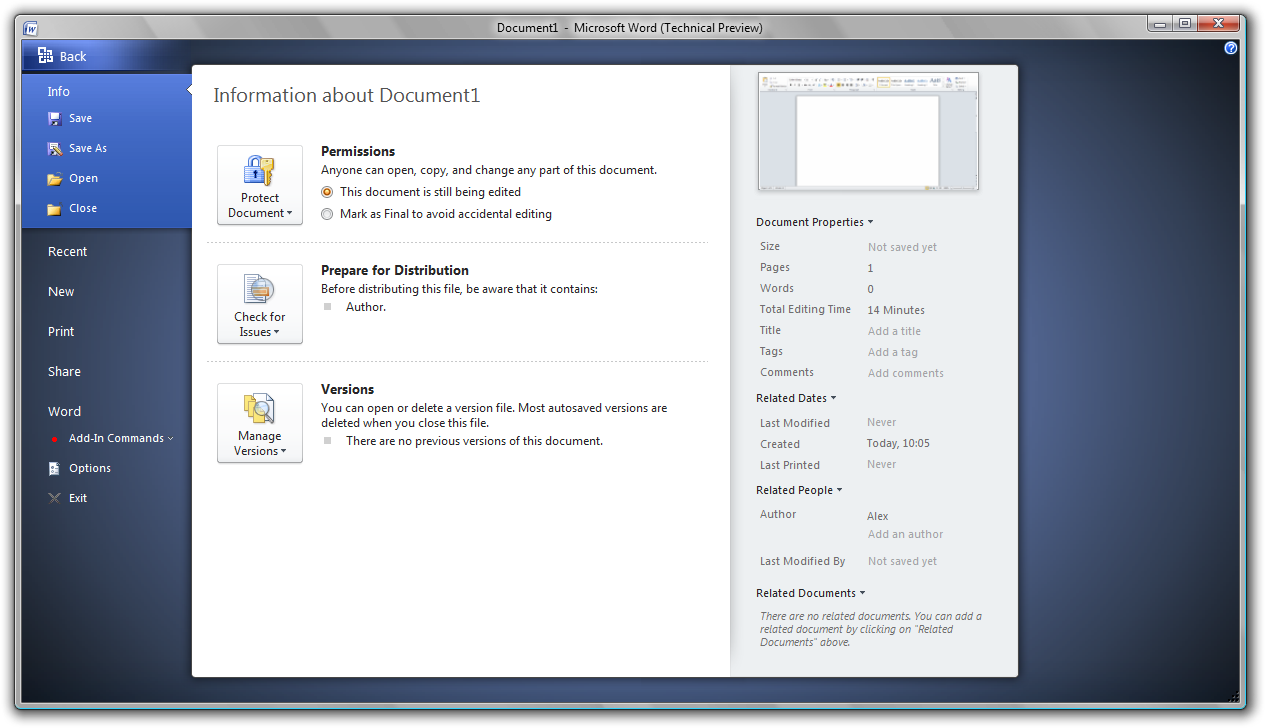Click the Save floppy disk icon
The image size is (1265, 728).
click(54, 118)
